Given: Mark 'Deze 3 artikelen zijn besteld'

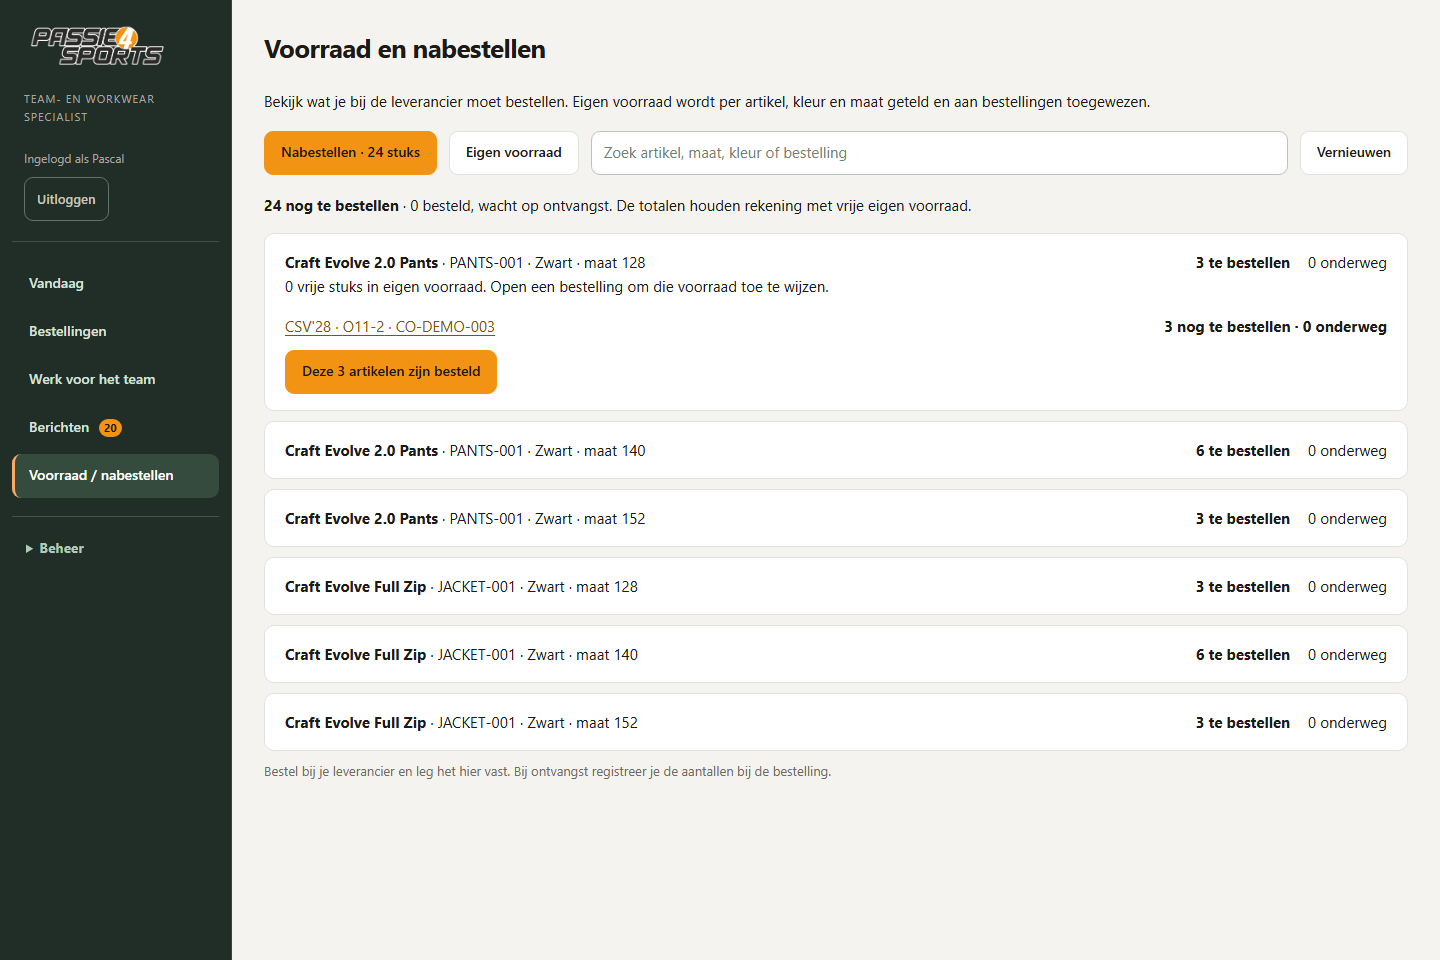Looking at the screenshot, I should coord(391,372).
